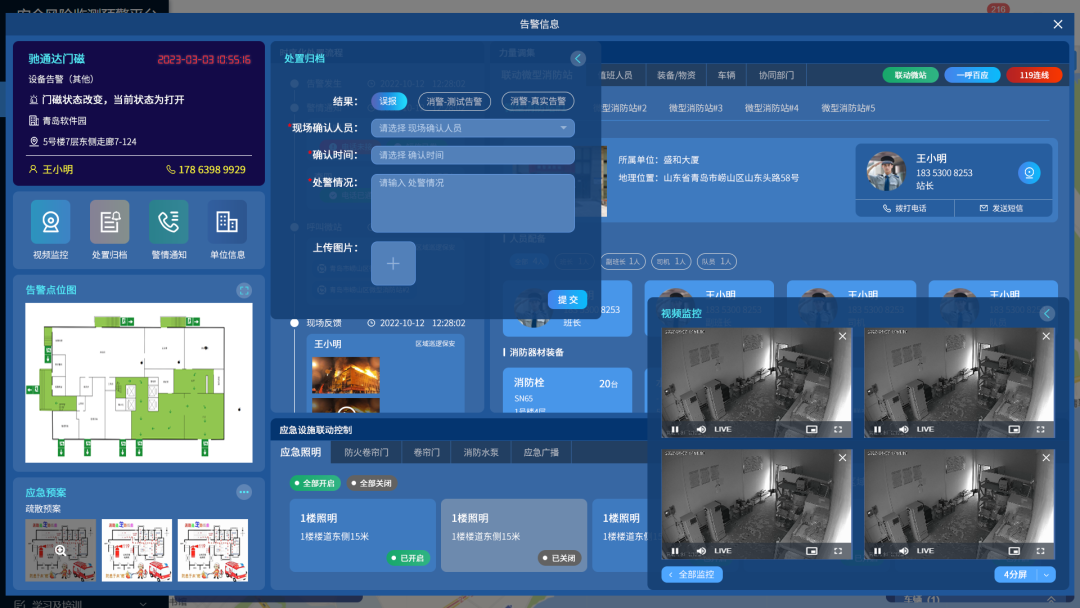Click 发送短信 for station chief

click(1002, 208)
